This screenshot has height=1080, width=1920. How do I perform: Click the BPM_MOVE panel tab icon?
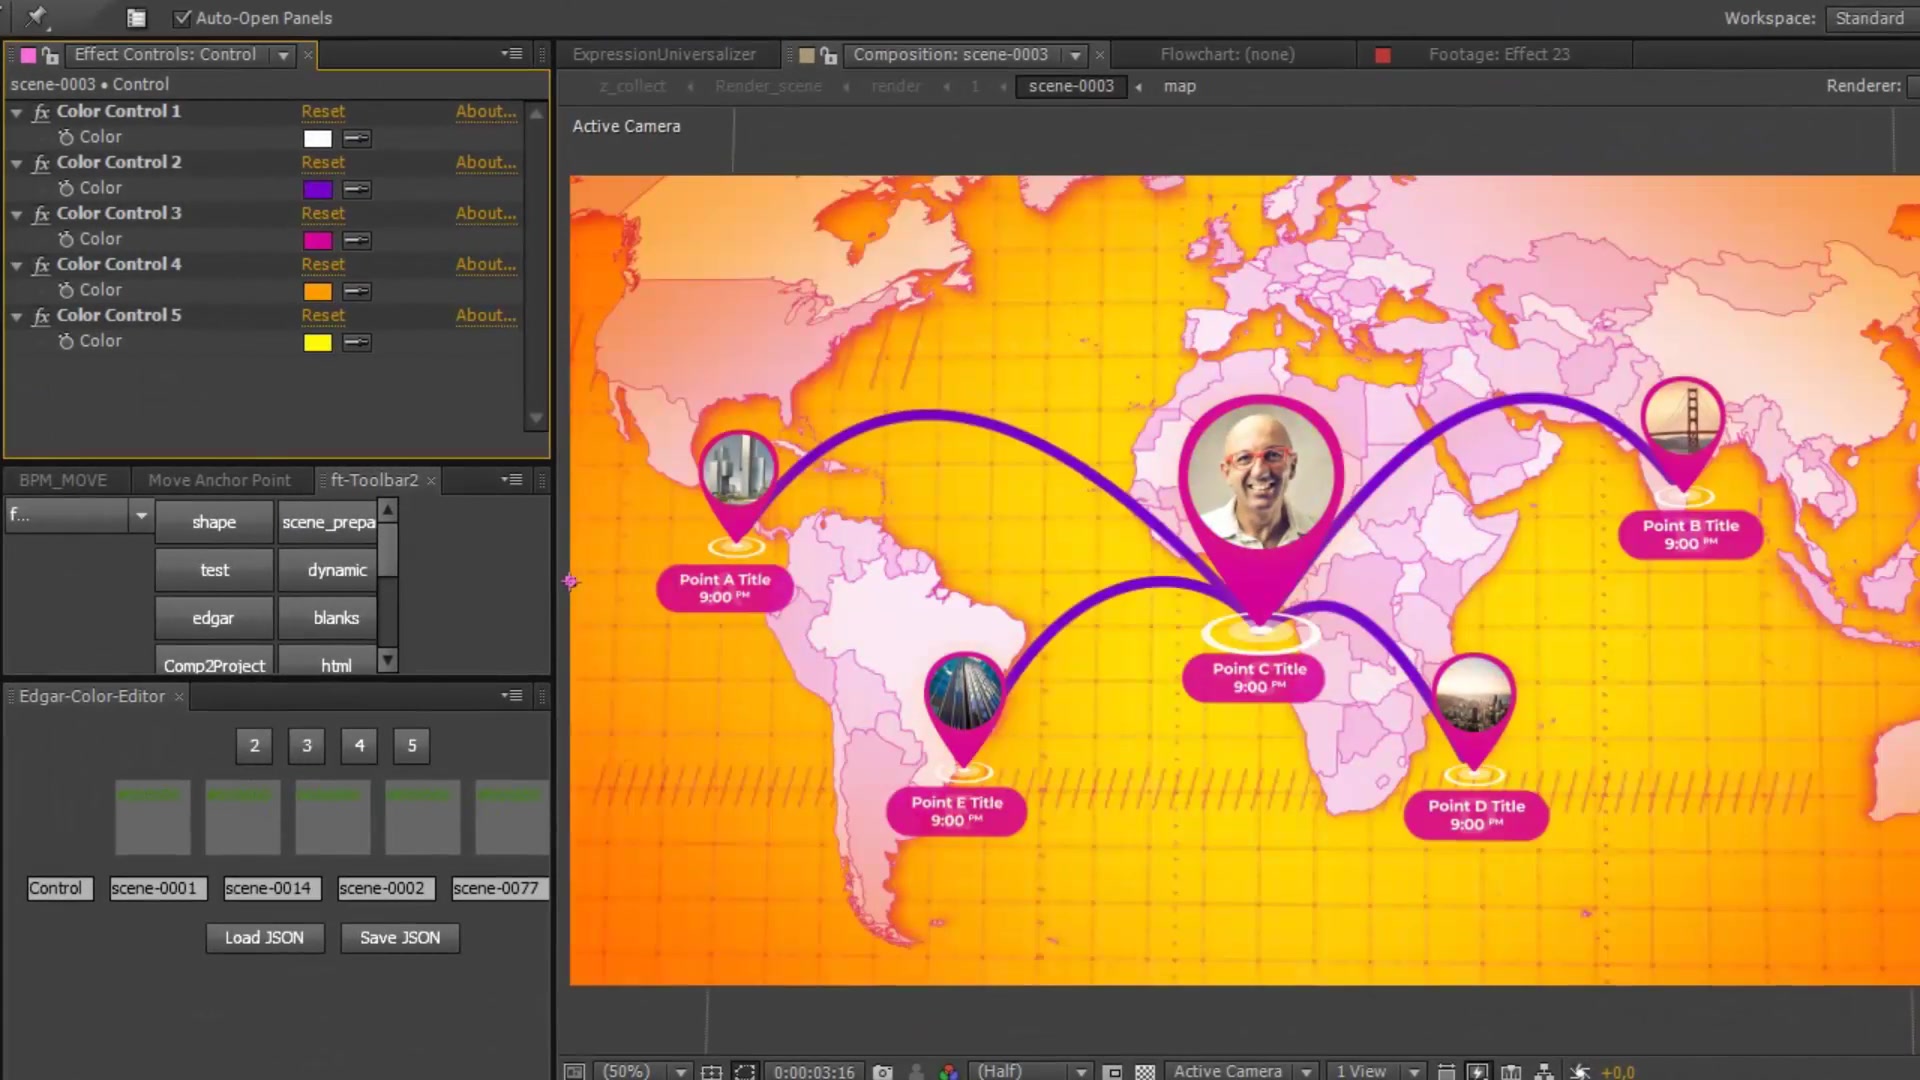(x=62, y=479)
